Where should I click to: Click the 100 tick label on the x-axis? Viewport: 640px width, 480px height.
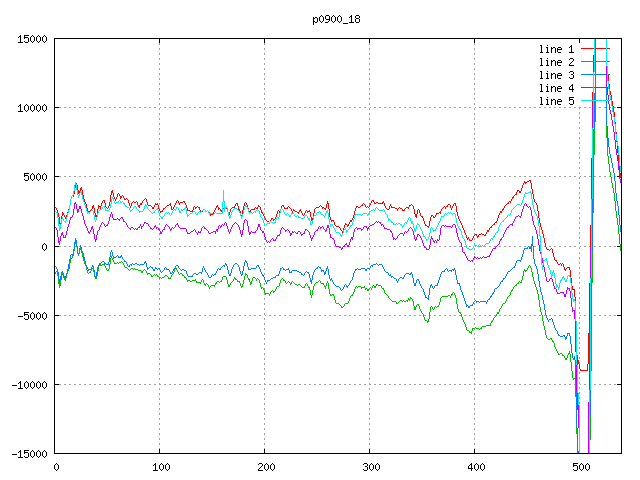[x=160, y=467]
